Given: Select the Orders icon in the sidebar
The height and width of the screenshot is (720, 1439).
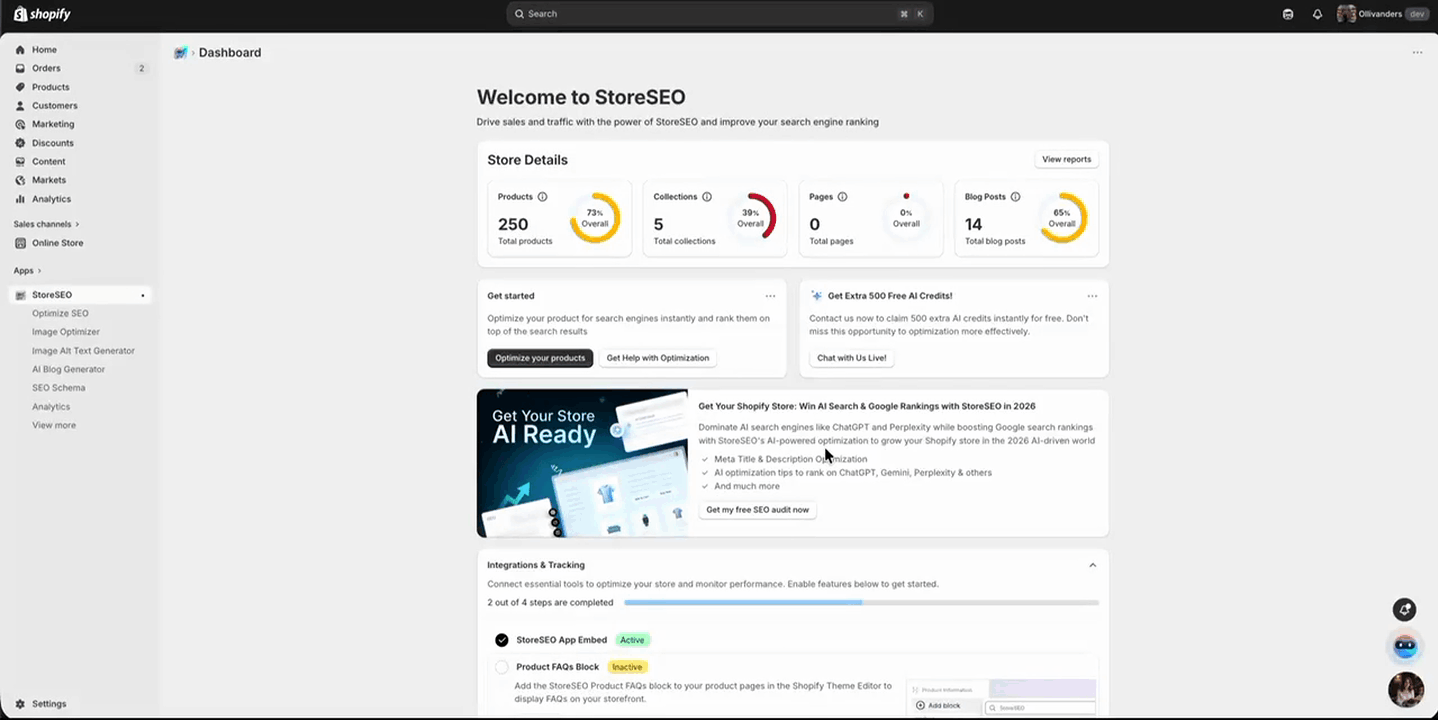Looking at the screenshot, I should (x=21, y=68).
